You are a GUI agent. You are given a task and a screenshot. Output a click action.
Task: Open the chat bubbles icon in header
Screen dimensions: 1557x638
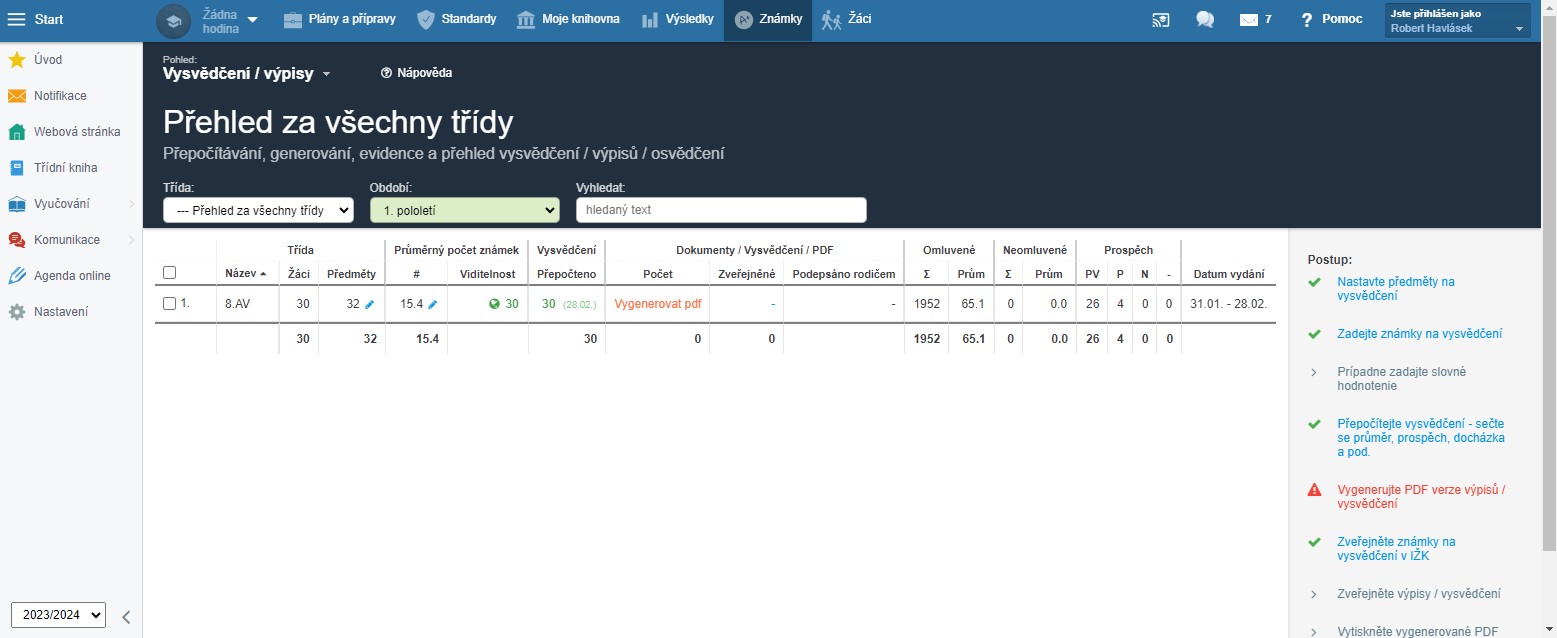point(1204,20)
